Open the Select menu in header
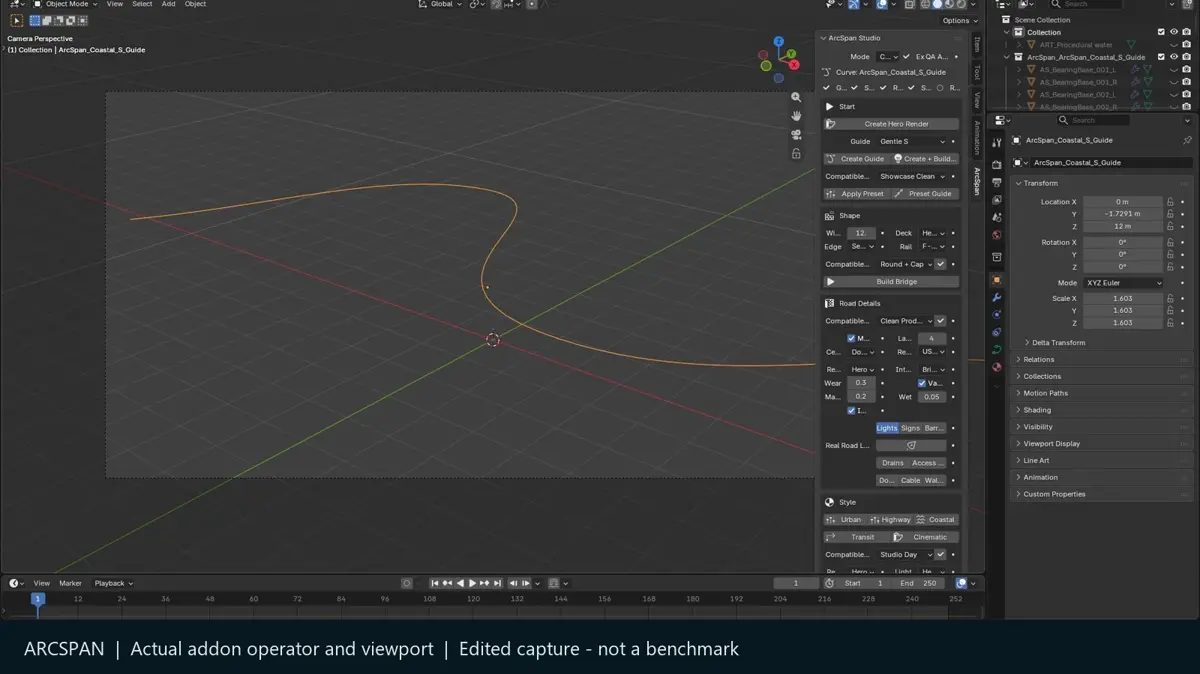 [x=142, y=4]
